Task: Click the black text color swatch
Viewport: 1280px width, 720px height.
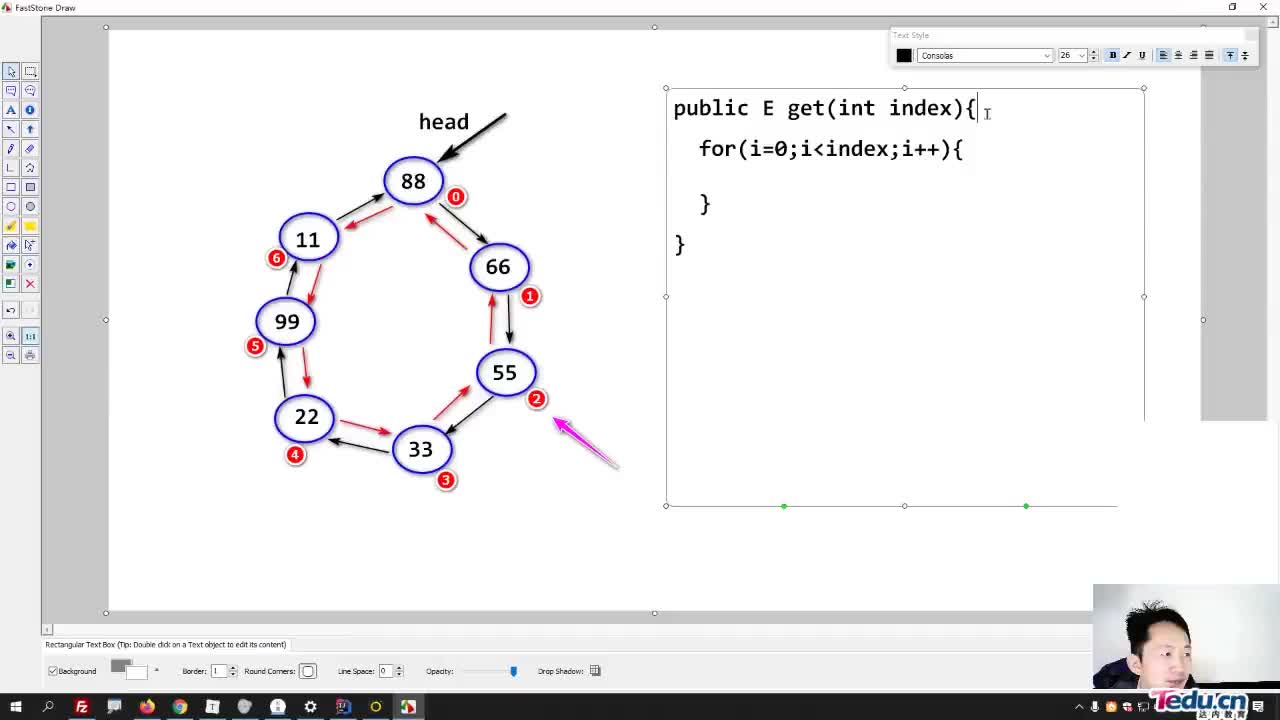Action: pyautogui.click(x=904, y=55)
